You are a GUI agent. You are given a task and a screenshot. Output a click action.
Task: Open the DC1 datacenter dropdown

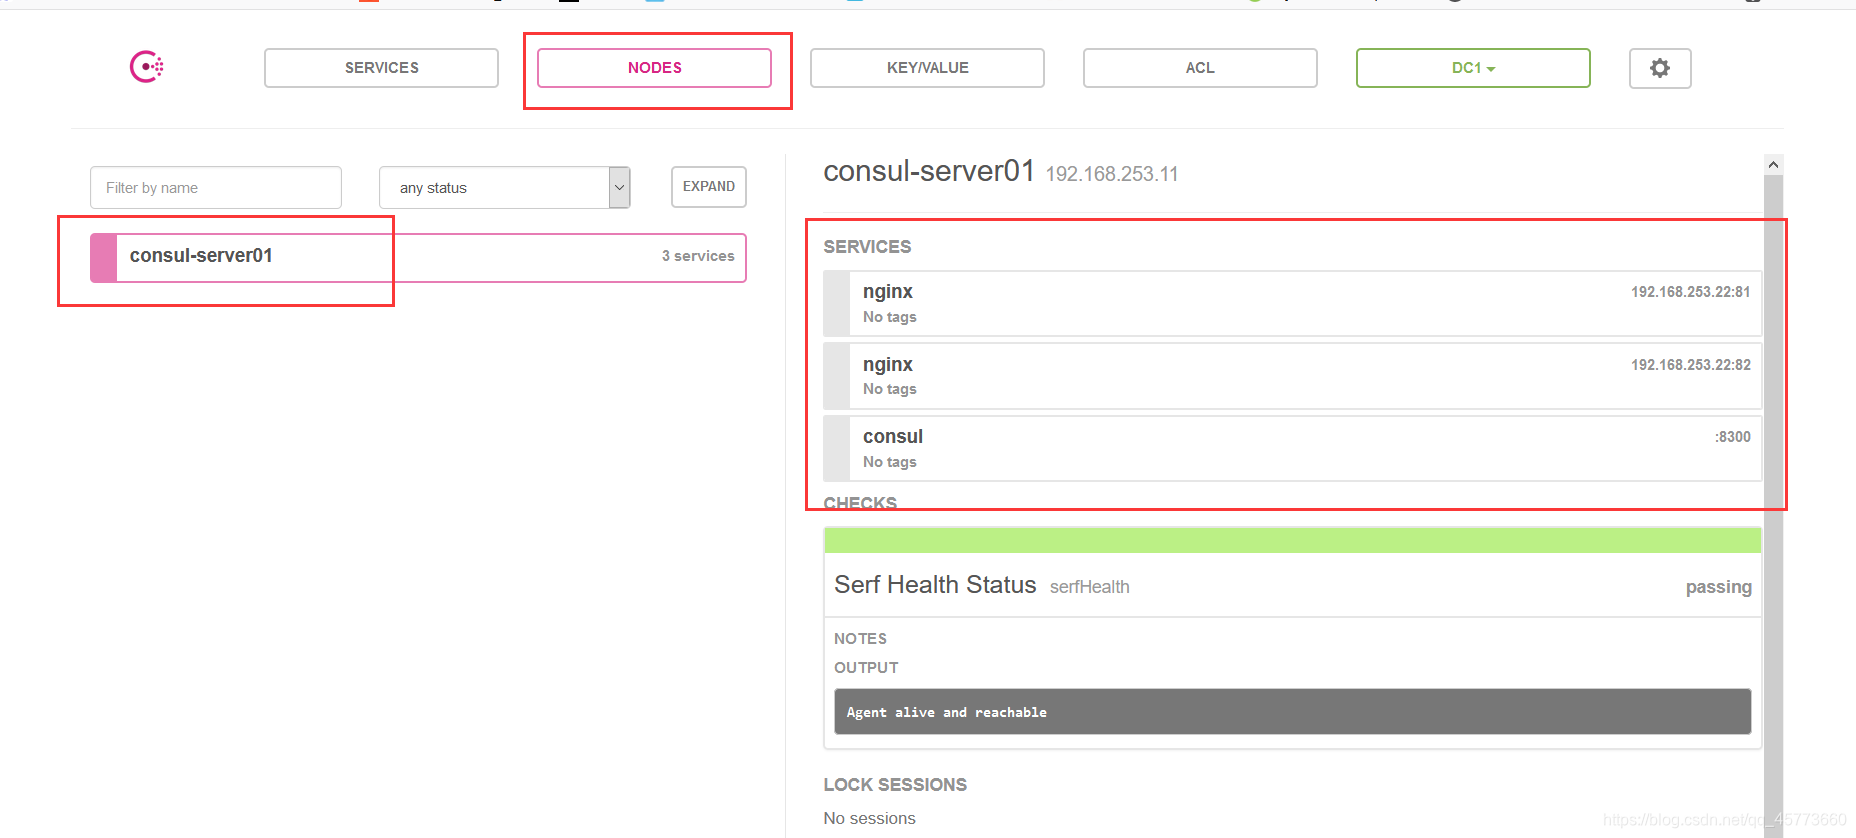click(1473, 68)
